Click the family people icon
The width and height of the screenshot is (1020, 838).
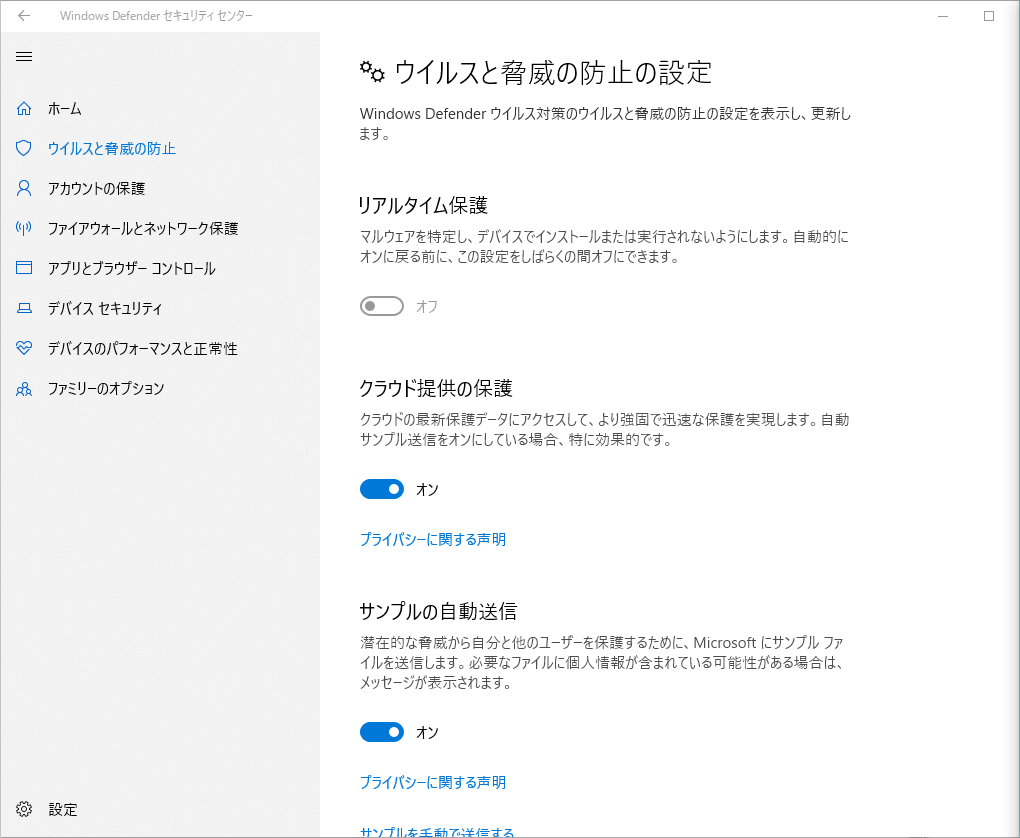24,389
